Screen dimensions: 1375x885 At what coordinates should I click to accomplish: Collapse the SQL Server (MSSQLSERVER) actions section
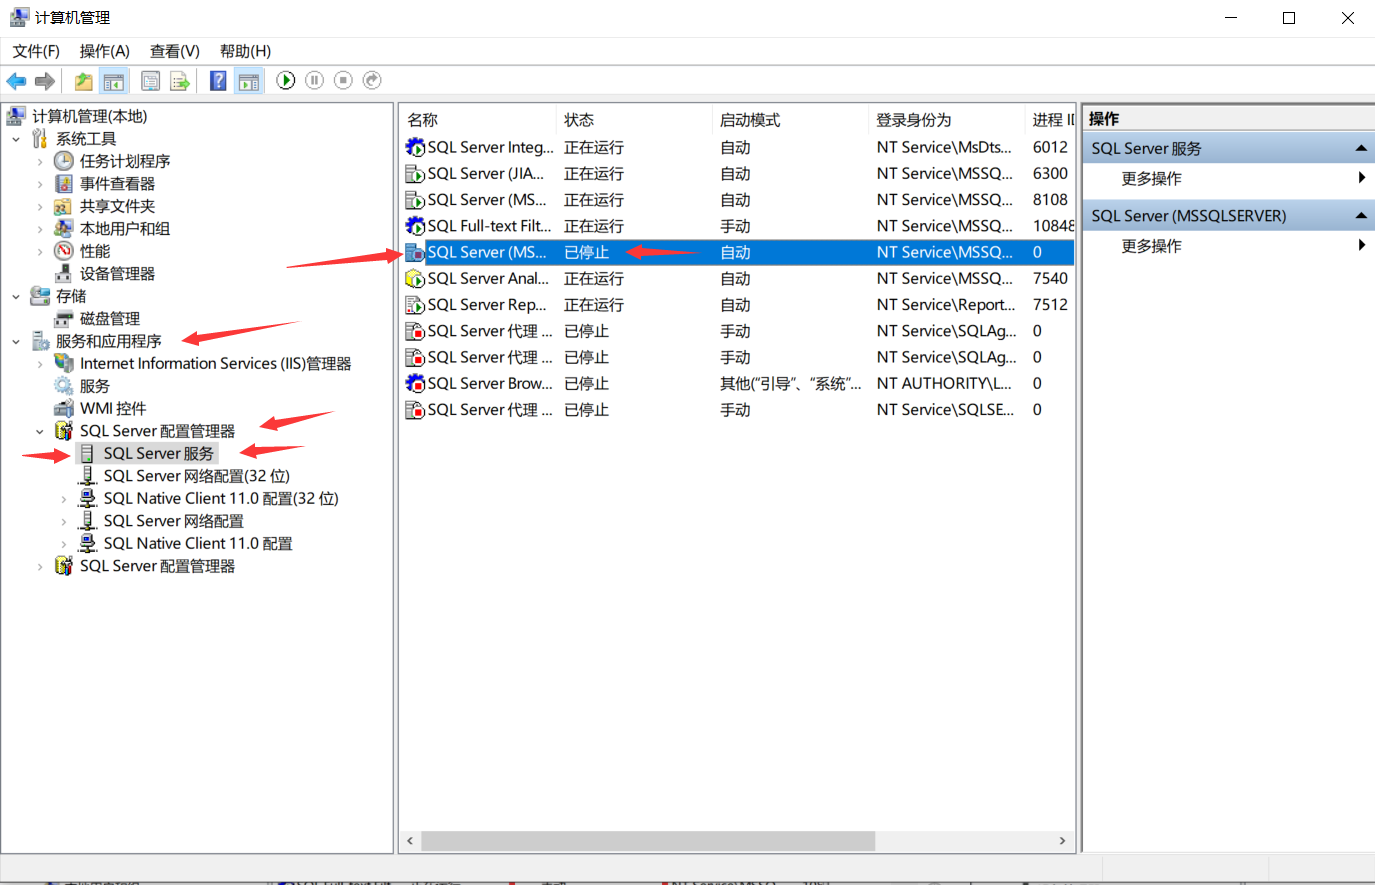(1361, 215)
